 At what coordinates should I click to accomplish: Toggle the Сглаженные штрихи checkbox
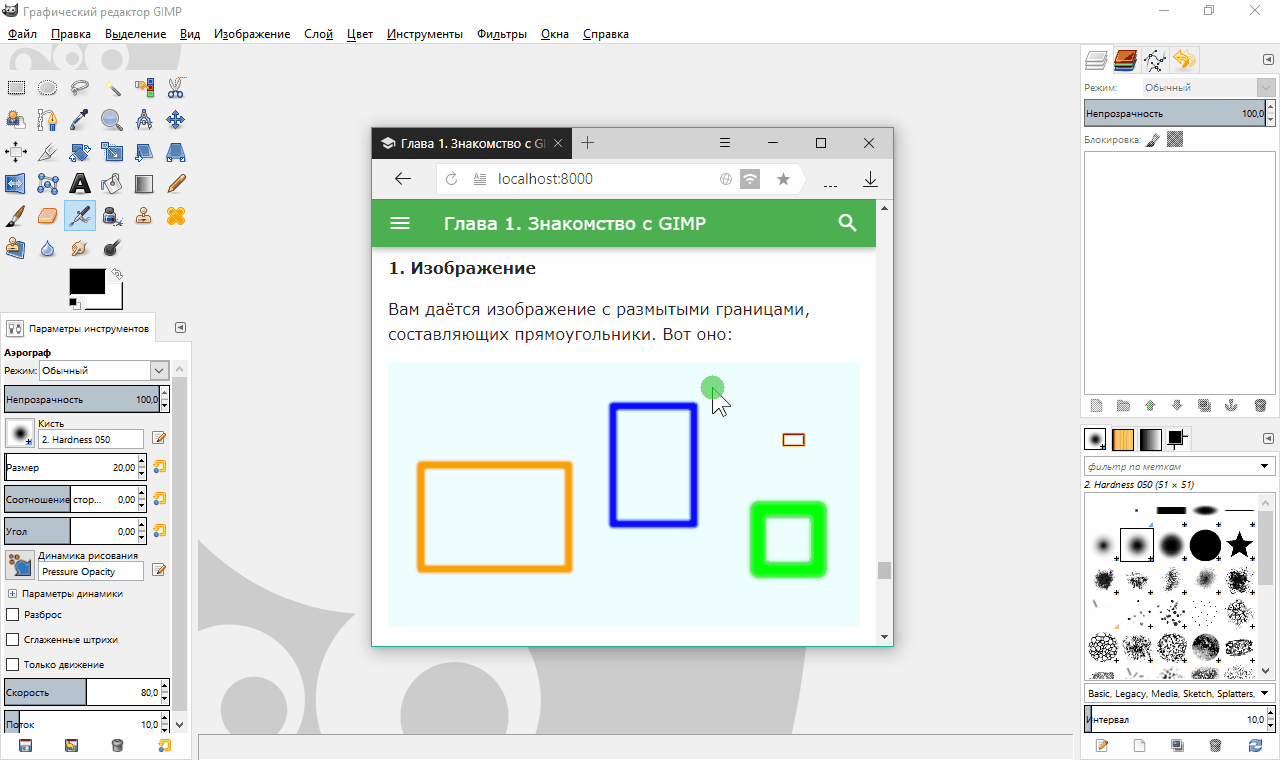point(13,640)
